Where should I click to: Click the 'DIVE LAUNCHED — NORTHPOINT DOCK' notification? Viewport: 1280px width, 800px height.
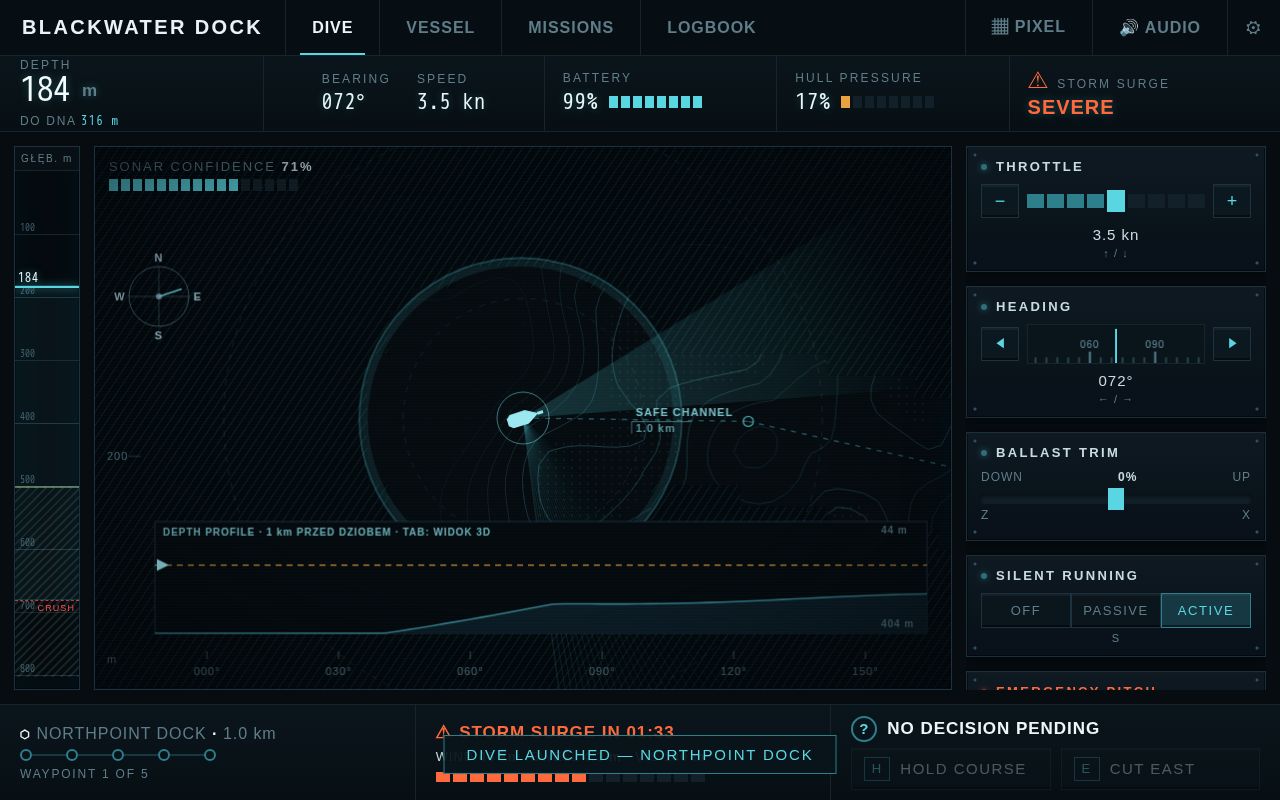coord(640,755)
